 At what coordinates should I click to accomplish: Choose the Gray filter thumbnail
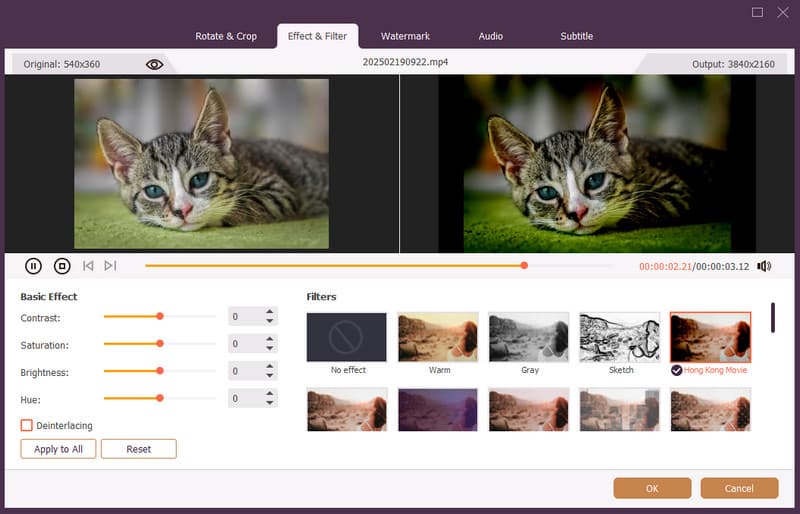coord(529,337)
